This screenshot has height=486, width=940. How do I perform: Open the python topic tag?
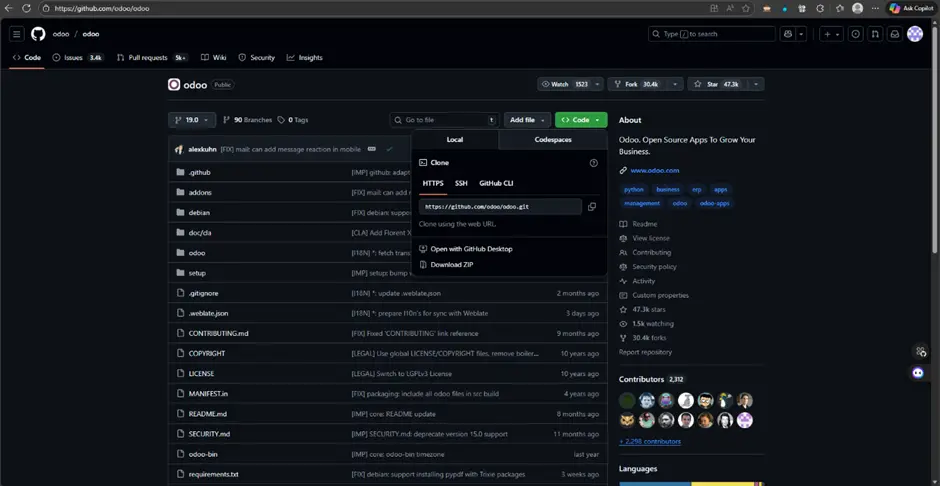point(633,189)
